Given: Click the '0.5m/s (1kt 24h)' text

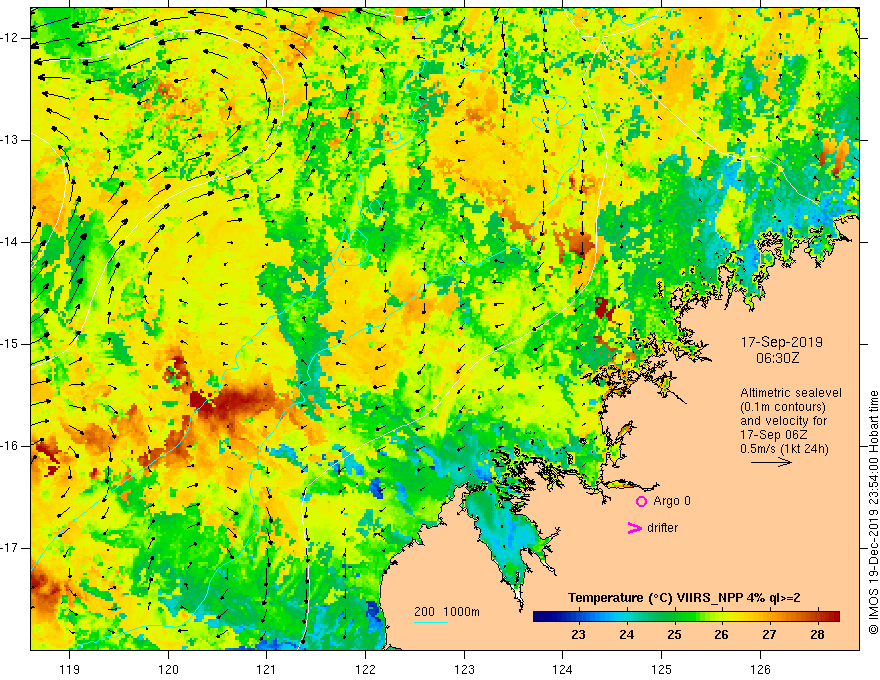Looking at the screenshot, I should pyautogui.click(x=784, y=448).
